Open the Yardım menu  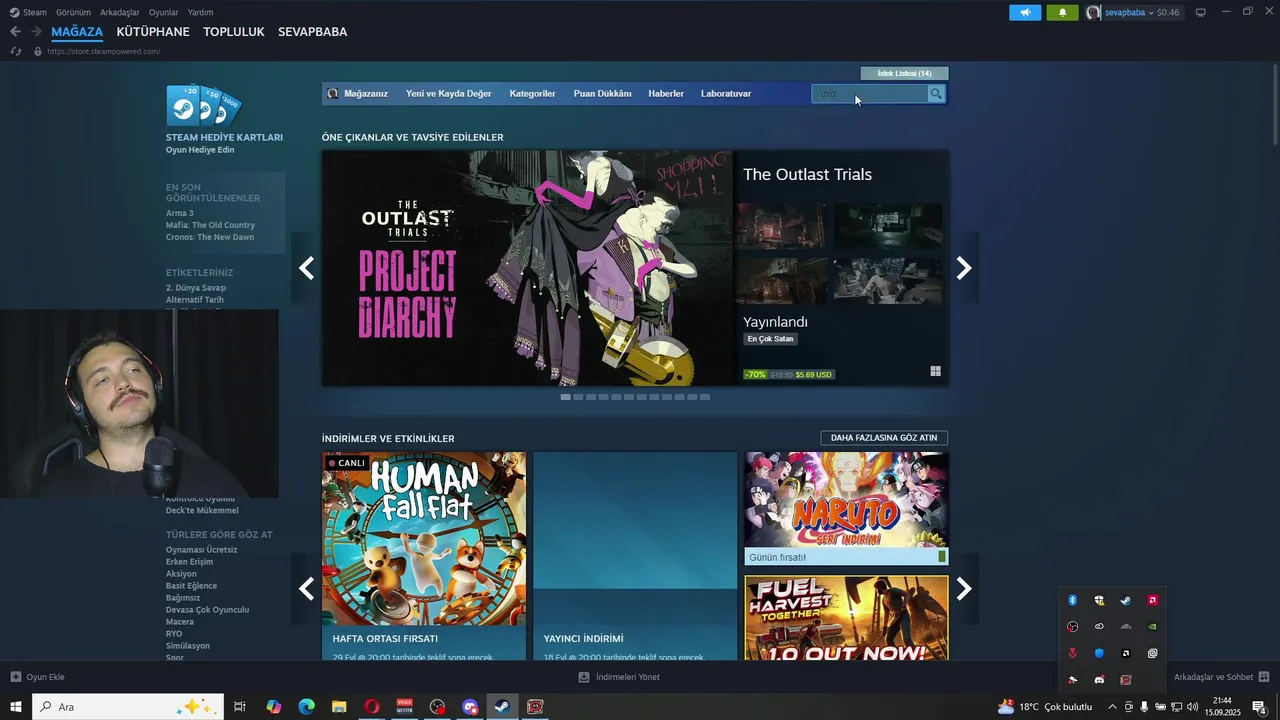[200, 12]
